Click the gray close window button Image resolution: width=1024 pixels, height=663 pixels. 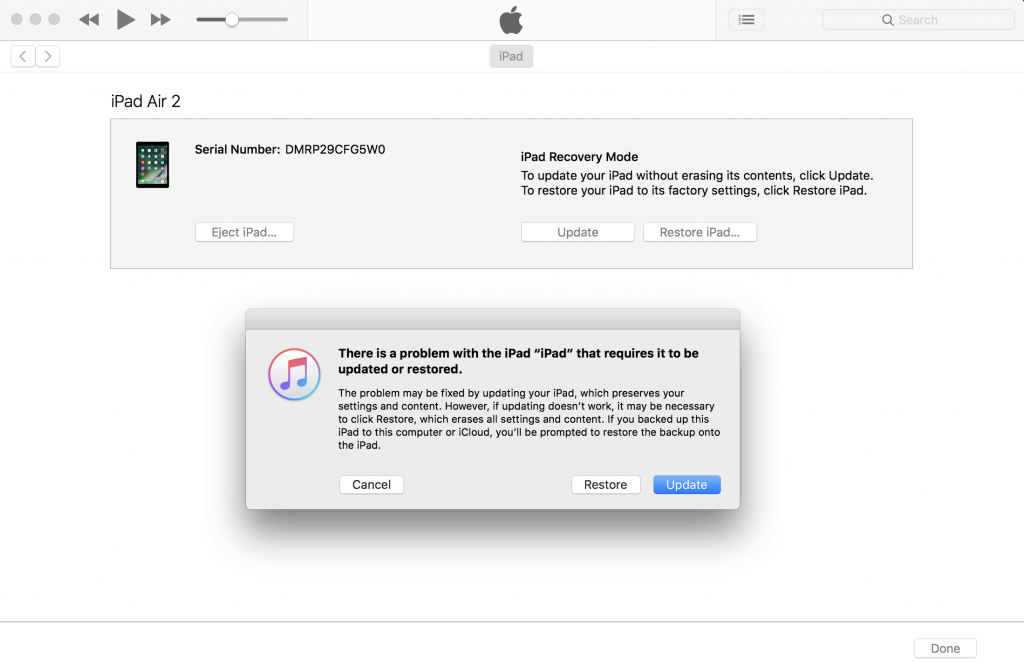tap(17, 19)
